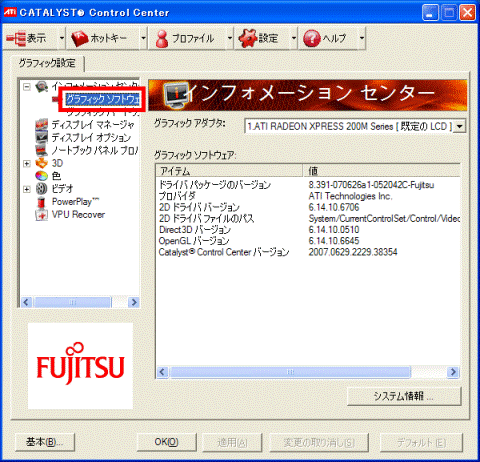Image resolution: width=480 pixels, height=462 pixels.
Task: Expand the ビデオ tree node
Action: 27,189
